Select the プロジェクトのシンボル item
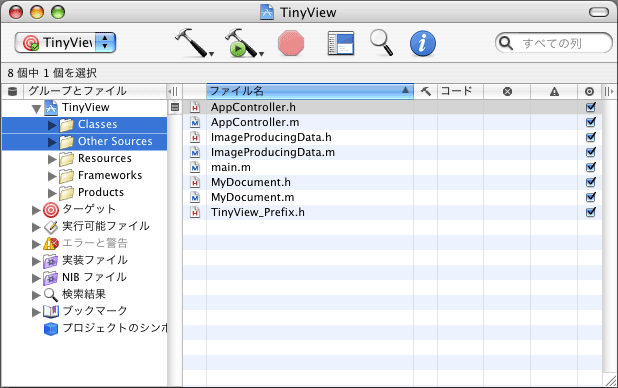 tap(115, 328)
